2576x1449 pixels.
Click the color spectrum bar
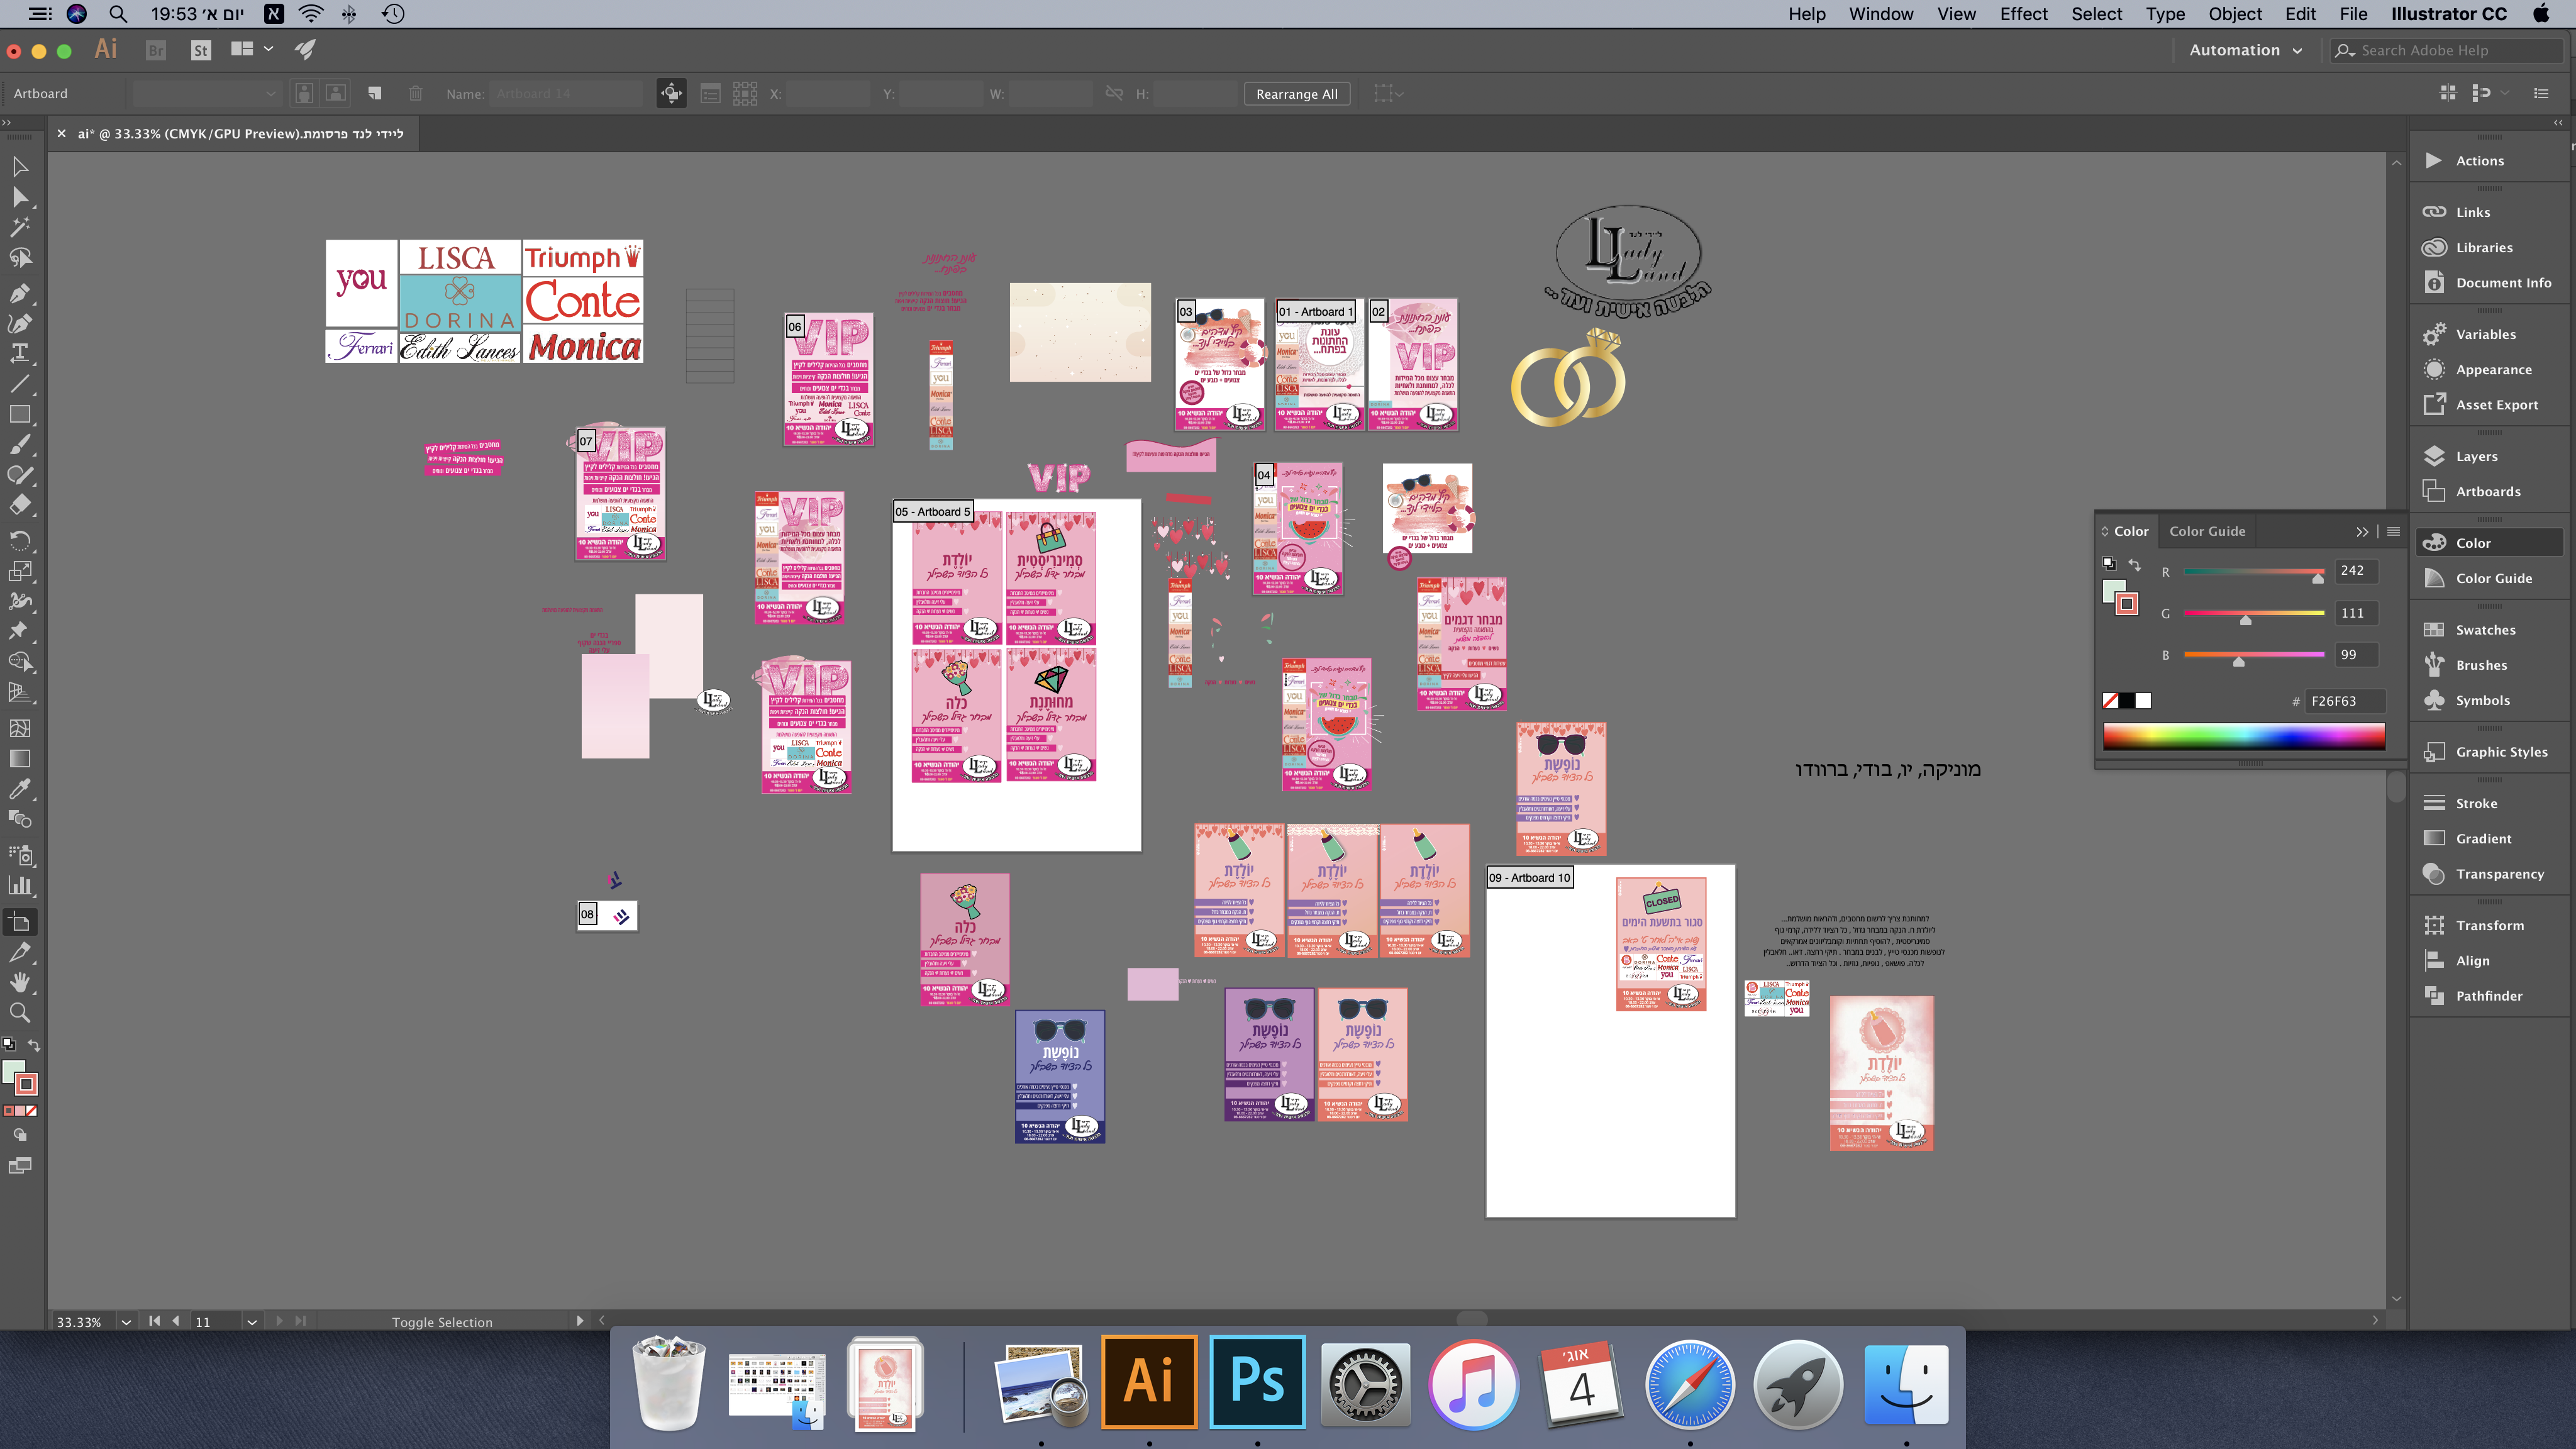point(2243,736)
